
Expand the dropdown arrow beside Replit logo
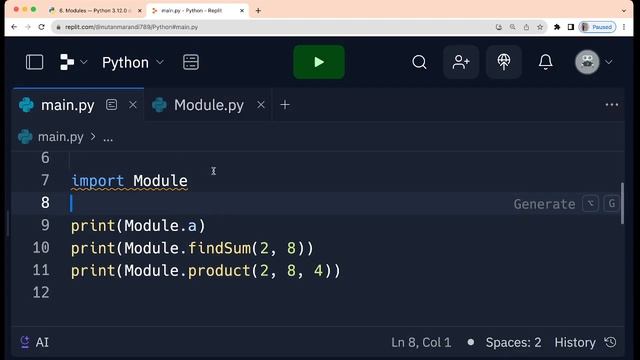coord(84,62)
